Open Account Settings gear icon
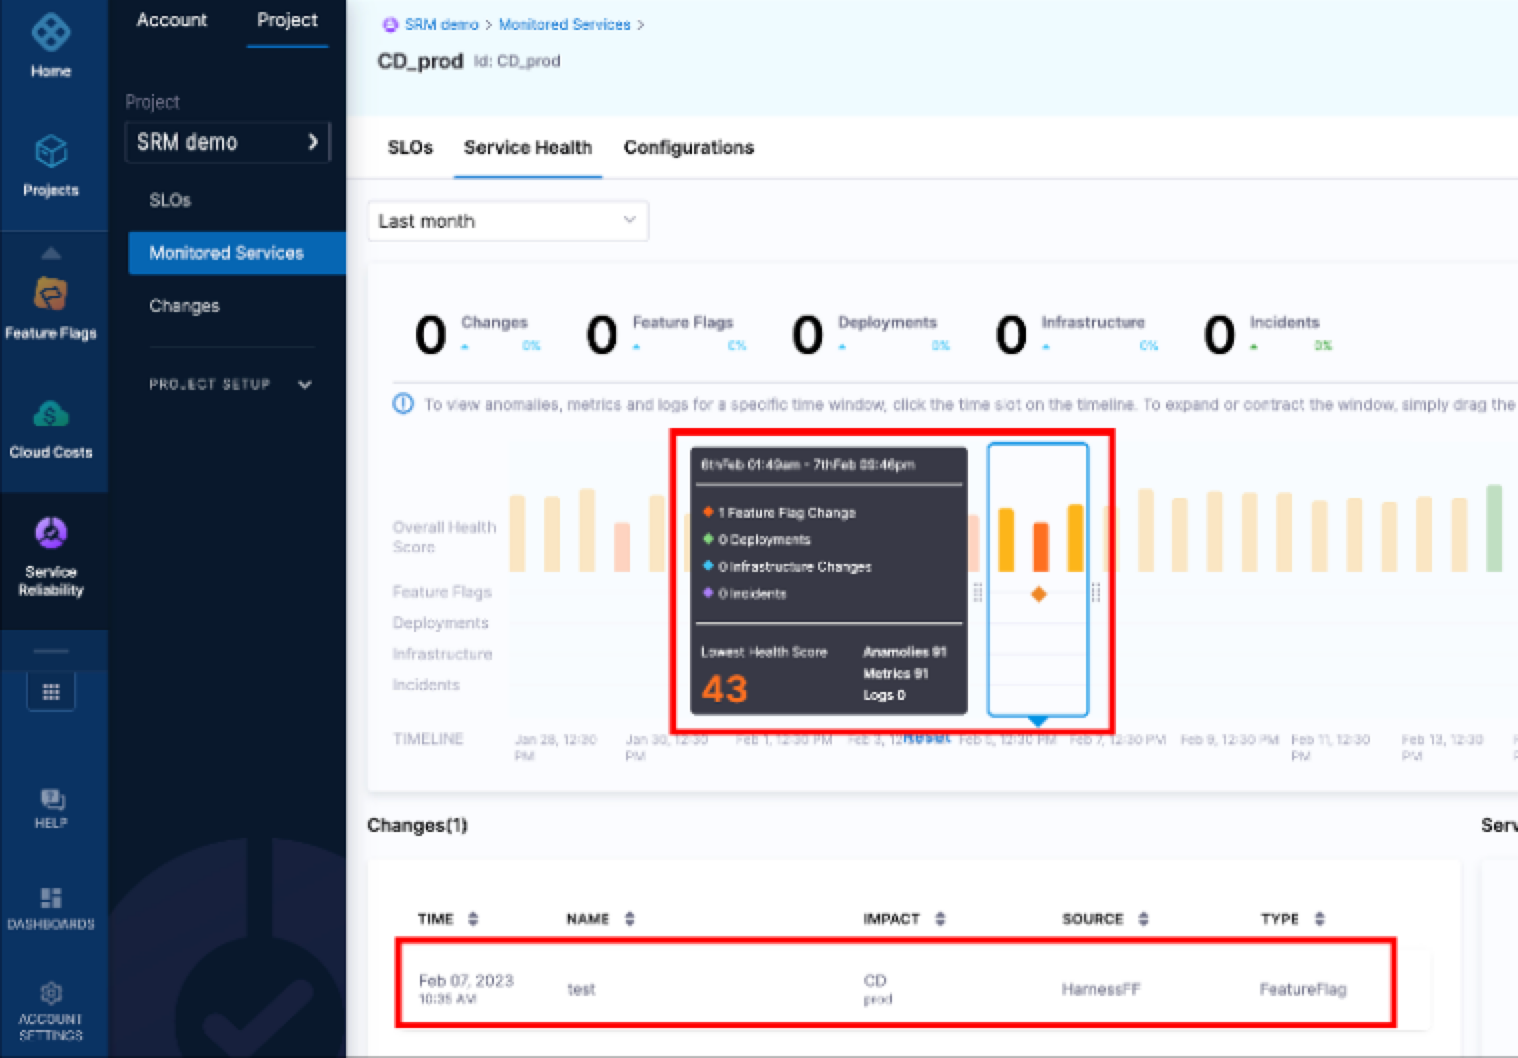Viewport: 1518px width, 1058px height. pyautogui.click(x=51, y=993)
